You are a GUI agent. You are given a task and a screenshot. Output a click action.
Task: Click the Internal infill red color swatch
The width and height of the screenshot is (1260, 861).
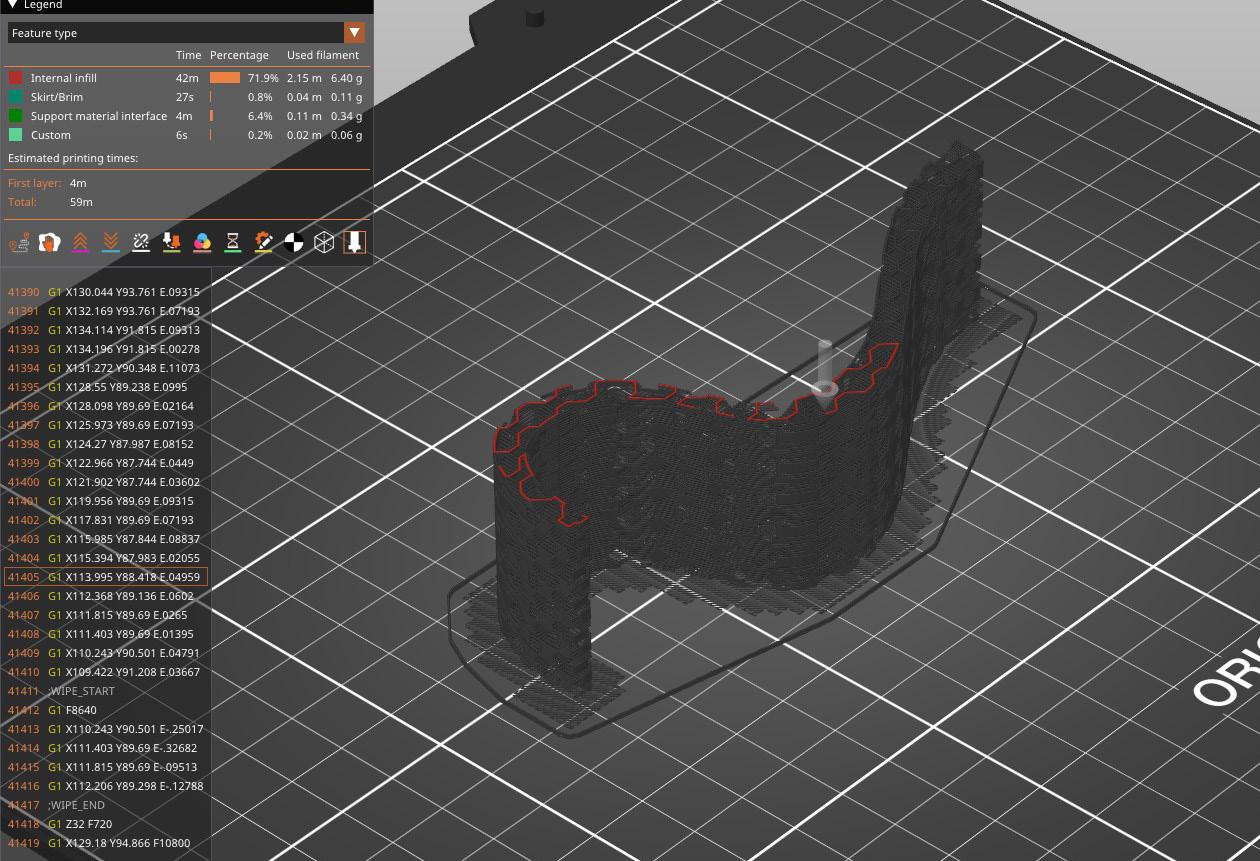(x=15, y=78)
